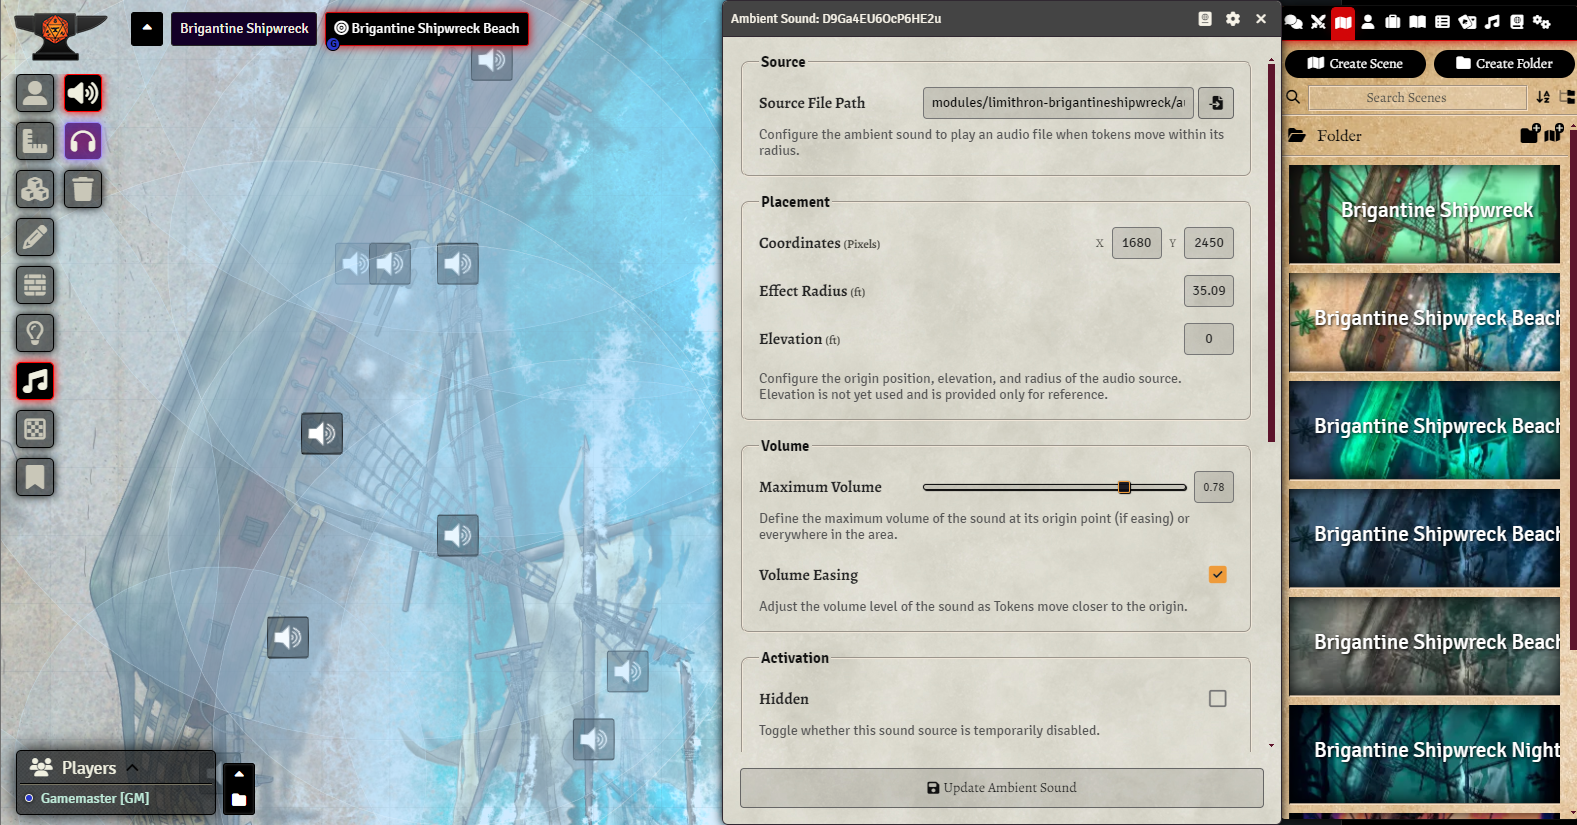The width and height of the screenshot is (1577, 825).
Task: Open the Chat Messages sidebar tab
Action: [x=1294, y=21]
